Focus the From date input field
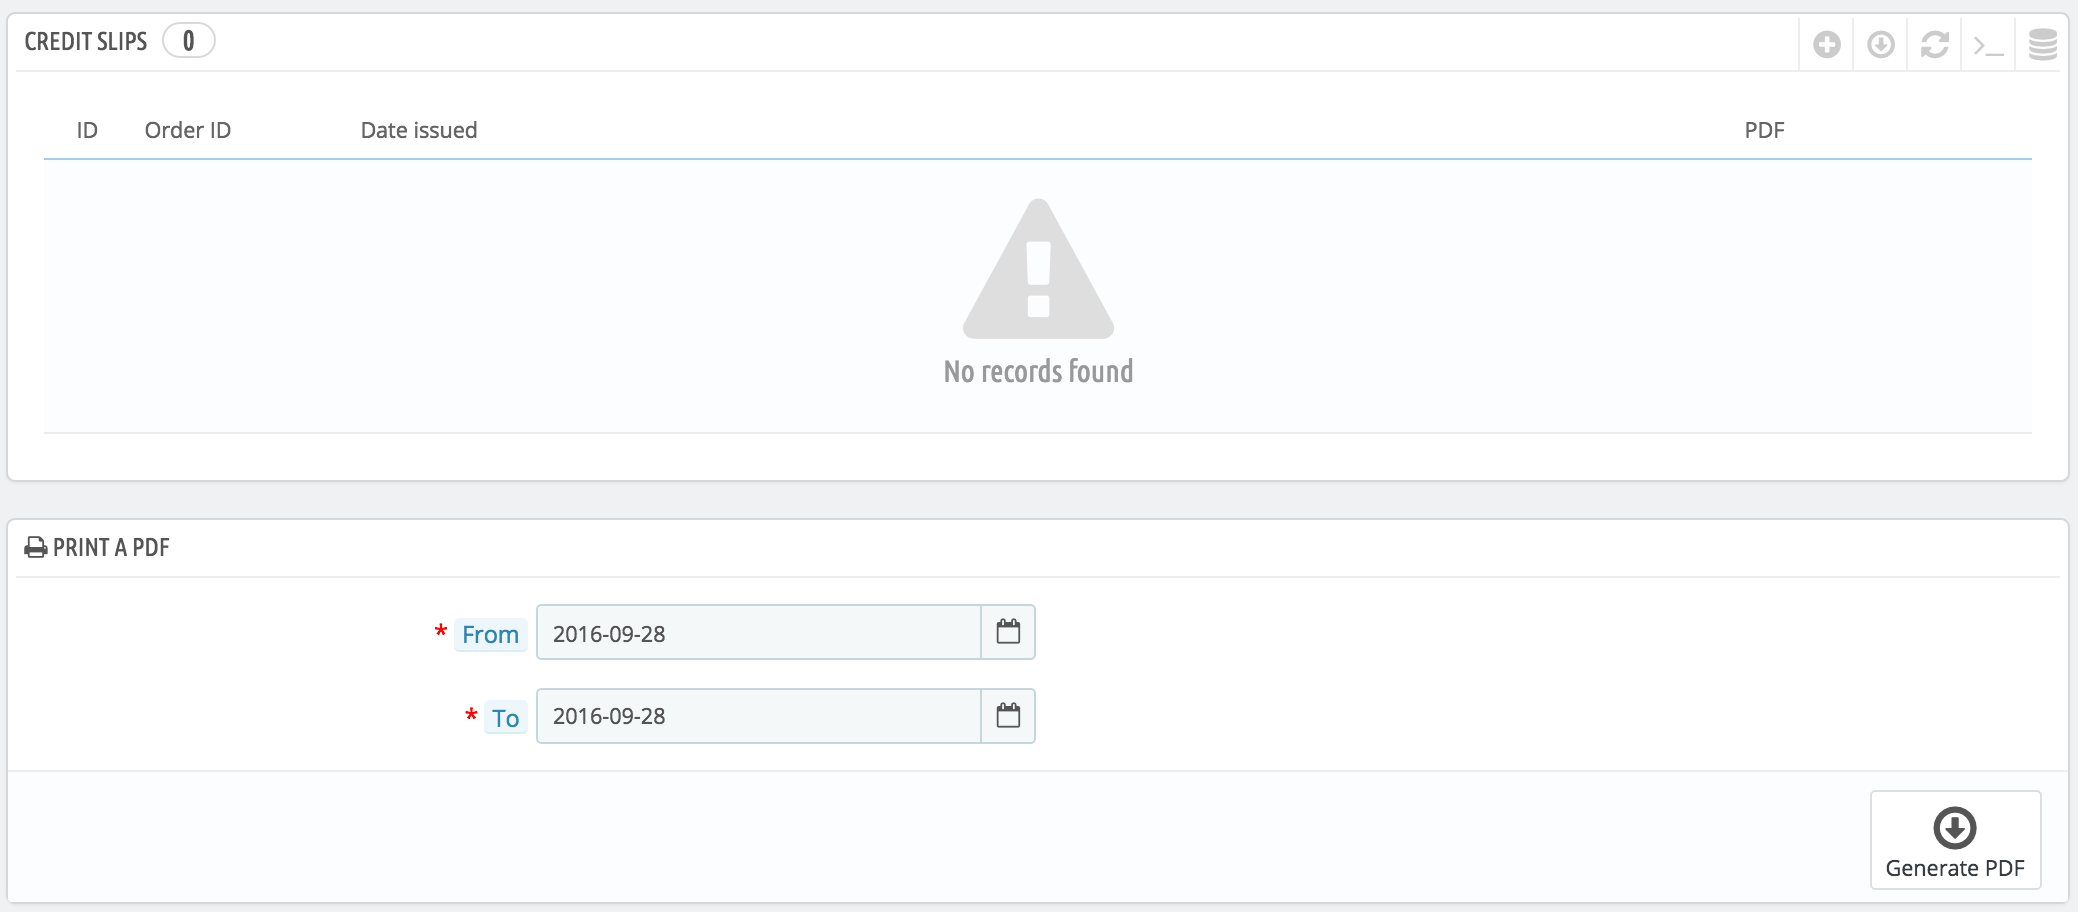The height and width of the screenshot is (912, 2078). pos(758,633)
